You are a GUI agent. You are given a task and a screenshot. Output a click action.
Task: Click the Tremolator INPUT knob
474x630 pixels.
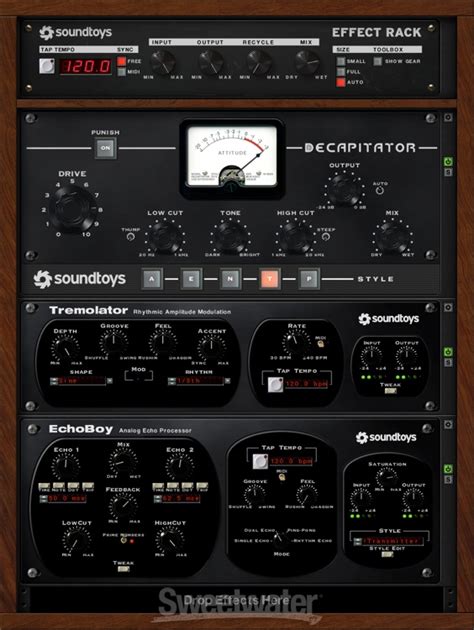(x=372, y=356)
